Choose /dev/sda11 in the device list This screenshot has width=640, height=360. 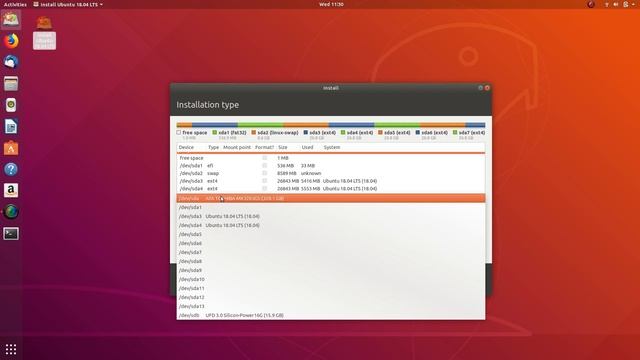[x=331, y=288]
